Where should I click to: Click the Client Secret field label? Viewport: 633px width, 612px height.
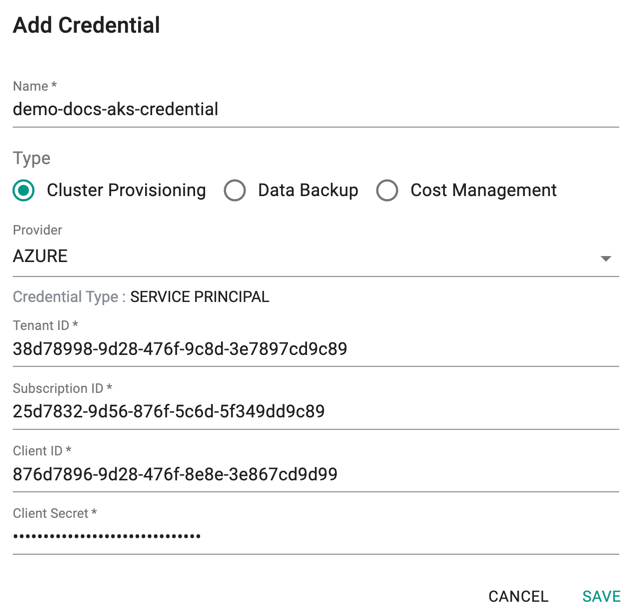point(54,513)
